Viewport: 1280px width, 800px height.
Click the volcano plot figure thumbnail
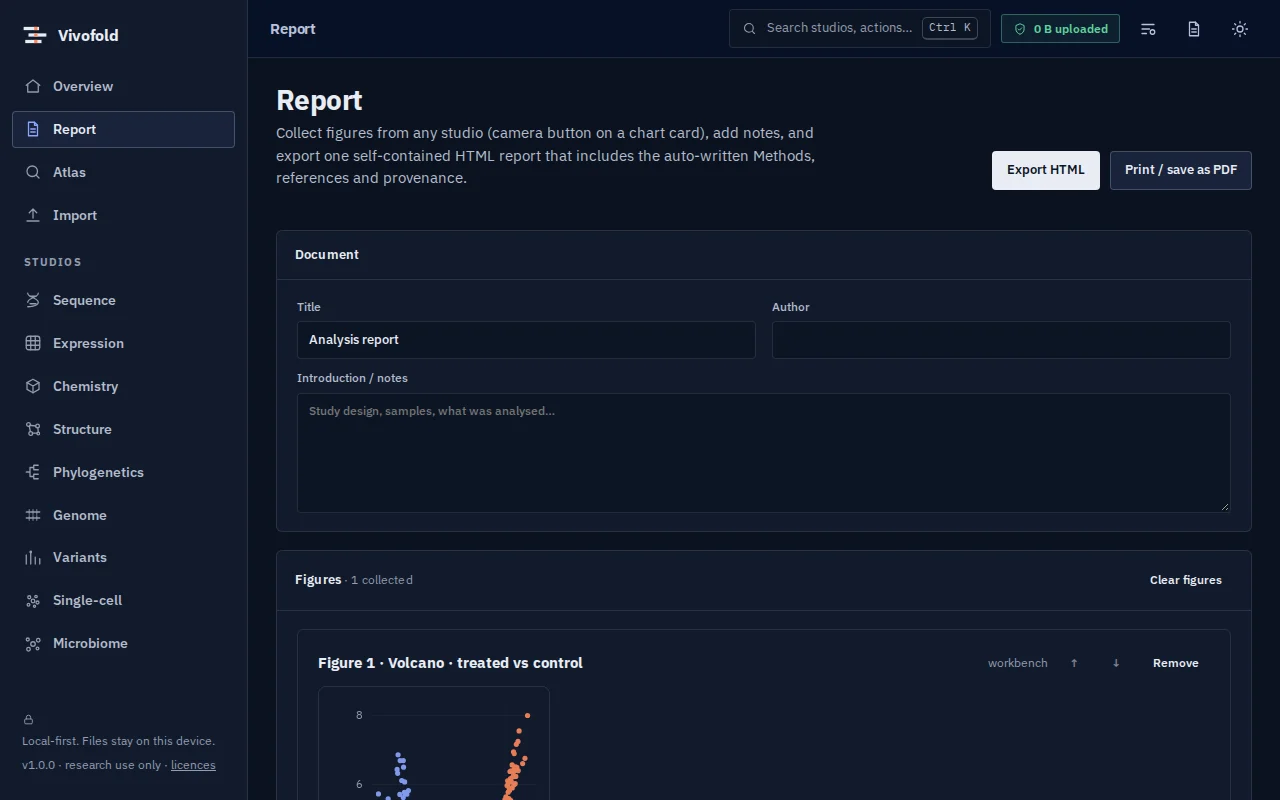(434, 743)
